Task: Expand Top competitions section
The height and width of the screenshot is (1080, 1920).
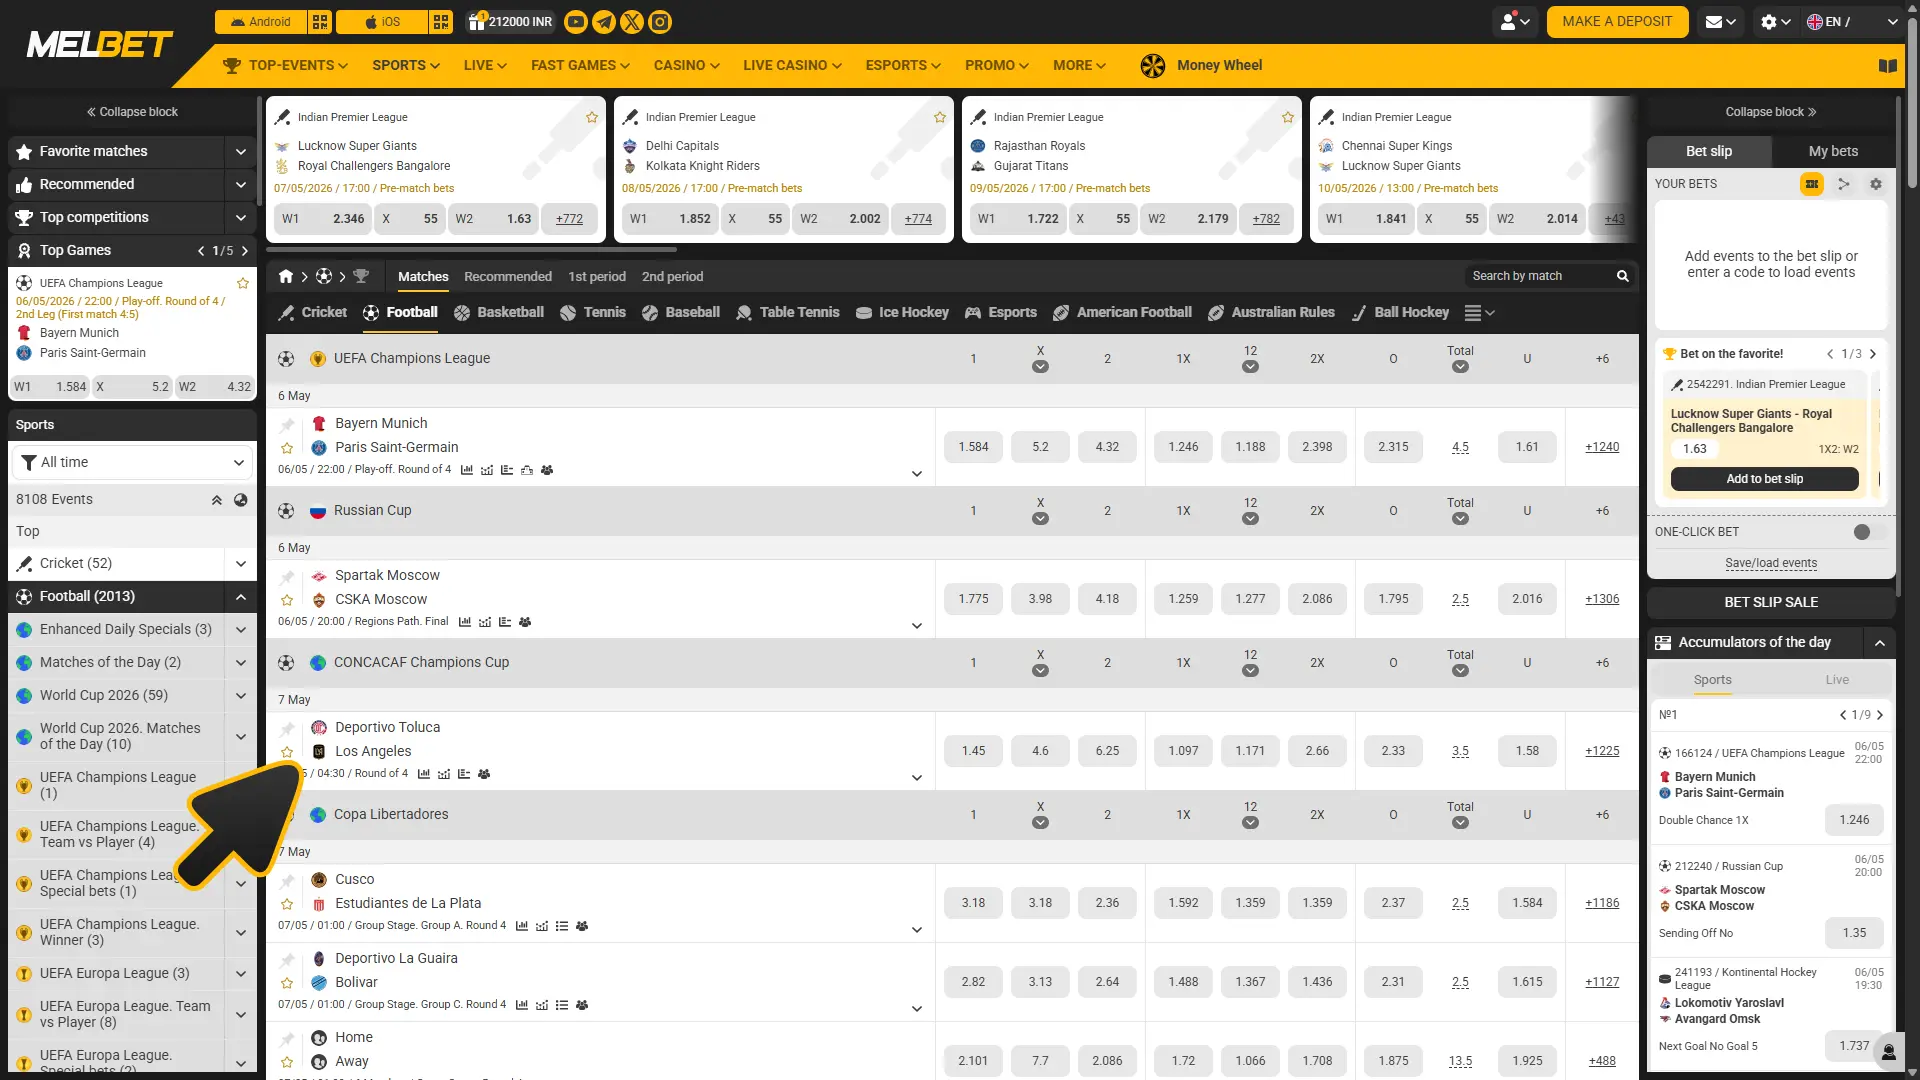Action: [x=241, y=218]
